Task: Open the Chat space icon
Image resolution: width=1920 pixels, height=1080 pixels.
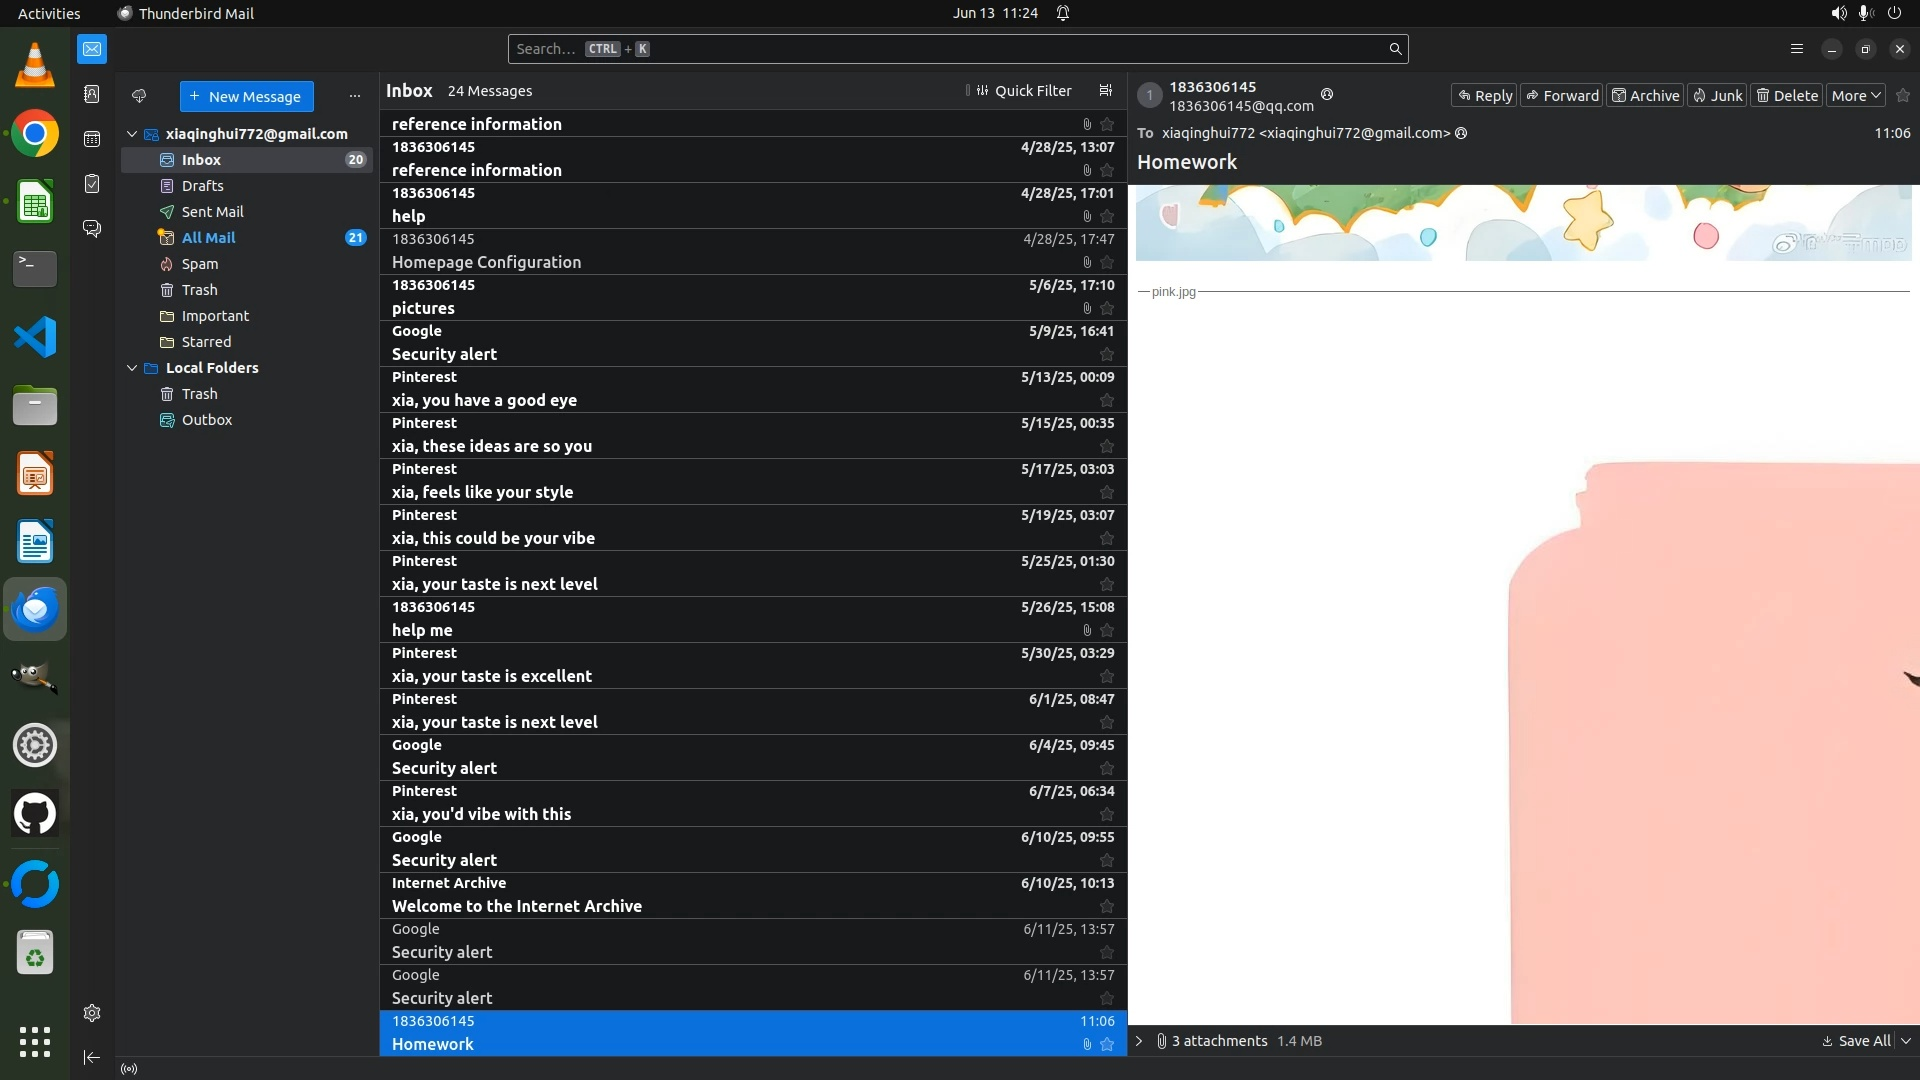Action: coord(92,229)
